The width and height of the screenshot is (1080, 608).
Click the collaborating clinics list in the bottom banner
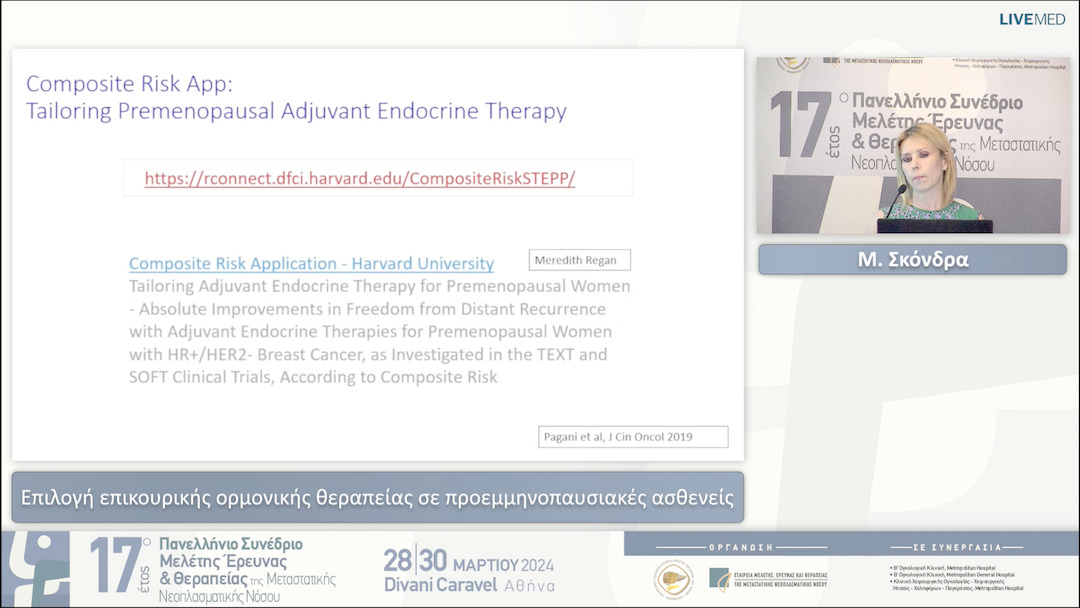(957, 578)
